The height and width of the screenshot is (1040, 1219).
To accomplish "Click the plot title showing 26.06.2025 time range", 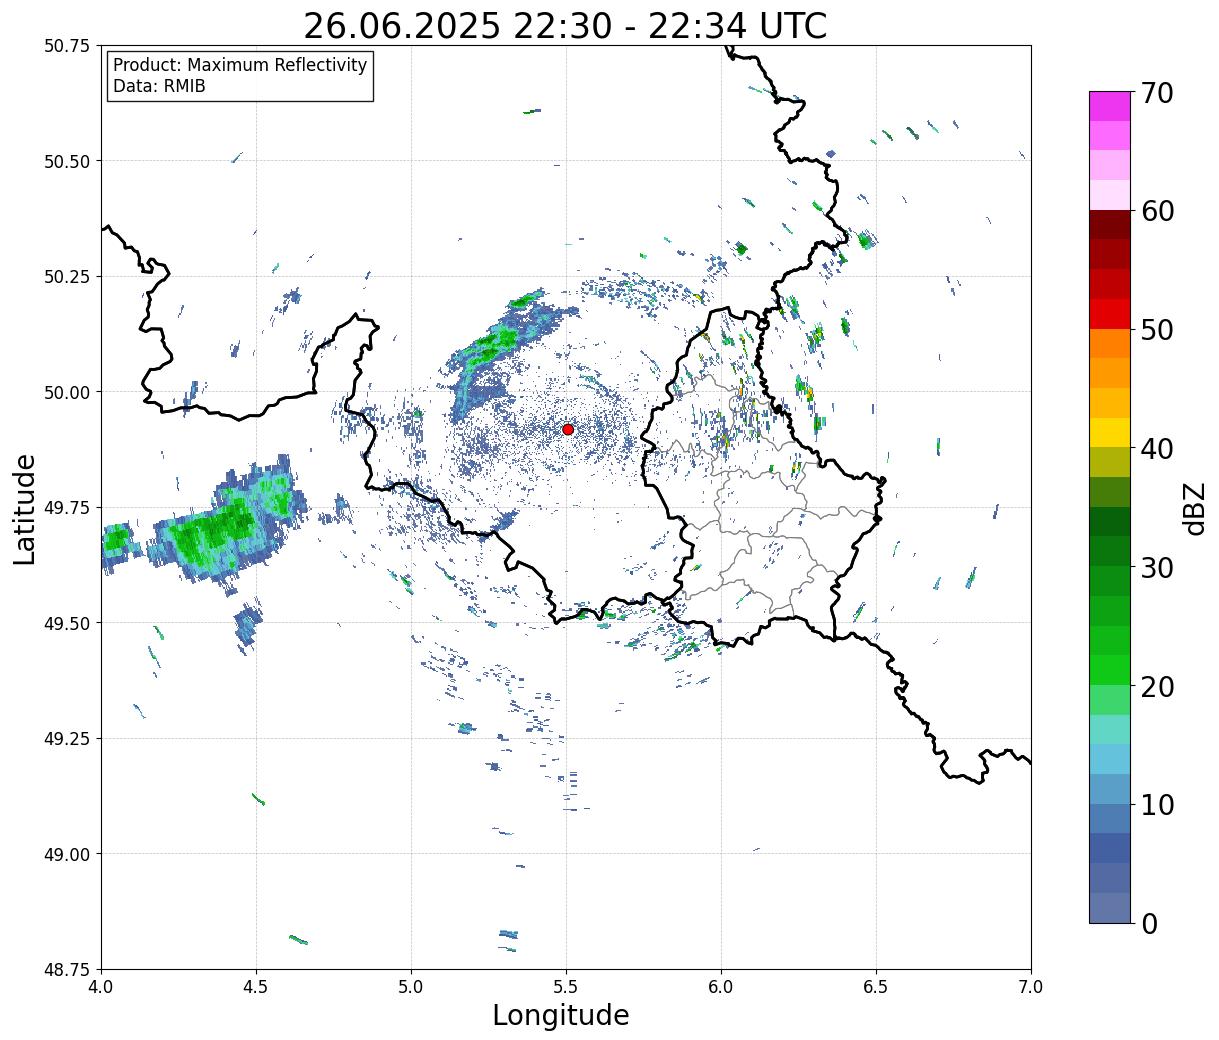I will coord(565,26).
